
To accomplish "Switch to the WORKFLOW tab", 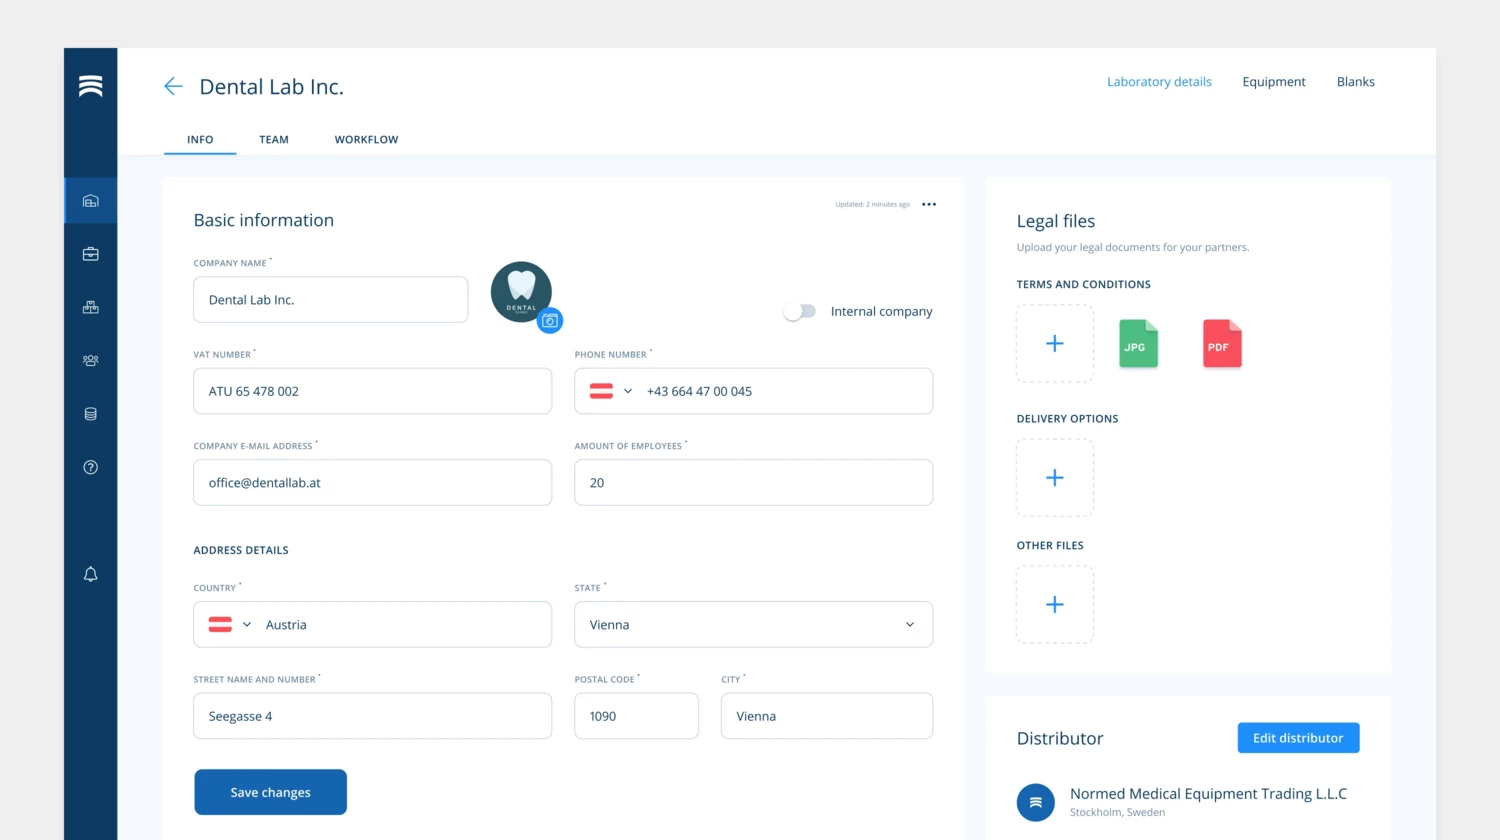I will [366, 140].
